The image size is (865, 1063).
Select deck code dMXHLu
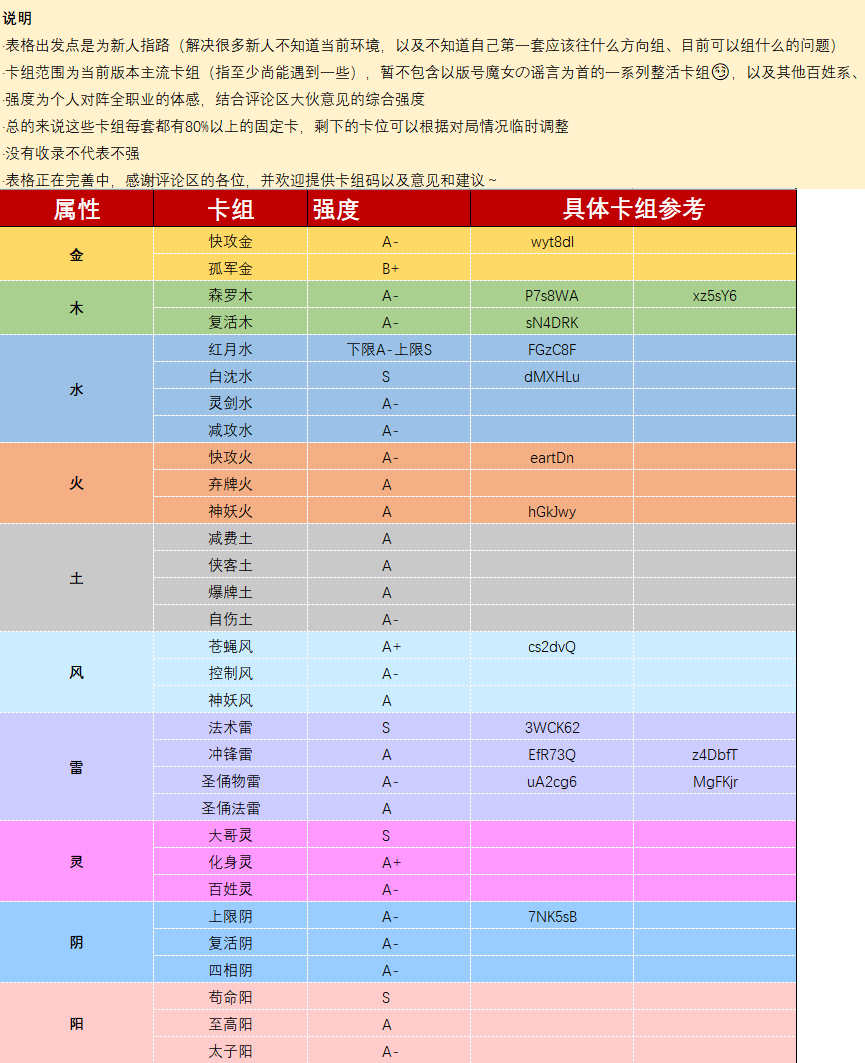[x=552, y=377]
